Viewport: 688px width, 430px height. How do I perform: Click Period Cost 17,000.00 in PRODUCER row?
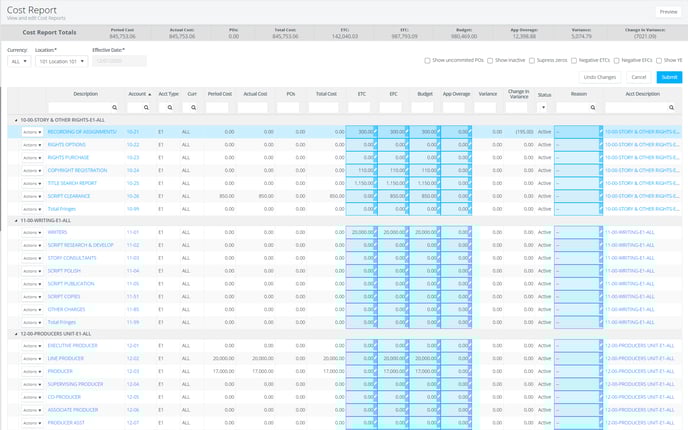[223, 371]
